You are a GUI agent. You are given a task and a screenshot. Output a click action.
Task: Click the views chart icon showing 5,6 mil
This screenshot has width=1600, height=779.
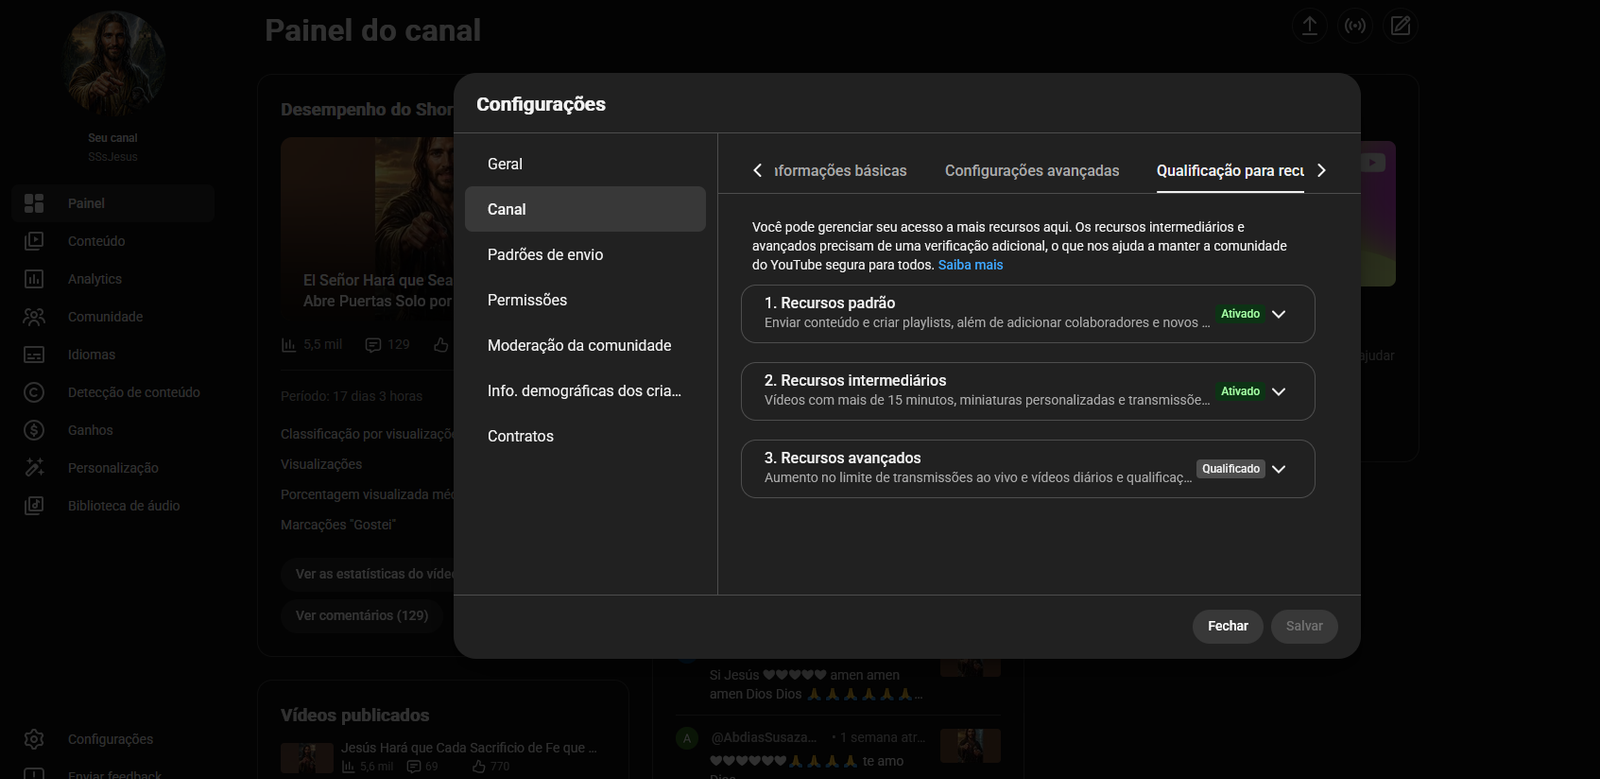click(x=348, y=767)
